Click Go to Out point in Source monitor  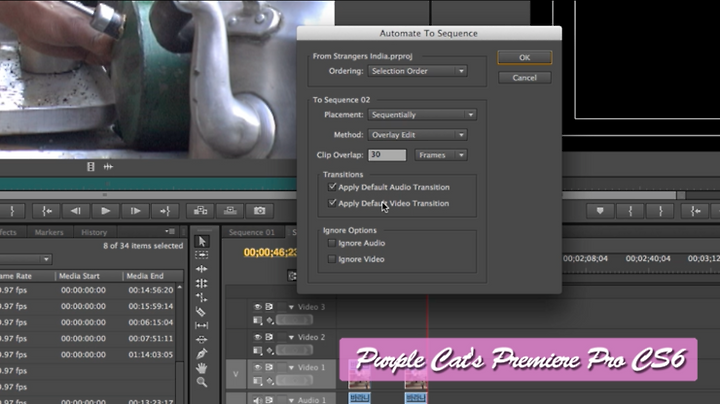pyautogui.click(x=165, y=211)
